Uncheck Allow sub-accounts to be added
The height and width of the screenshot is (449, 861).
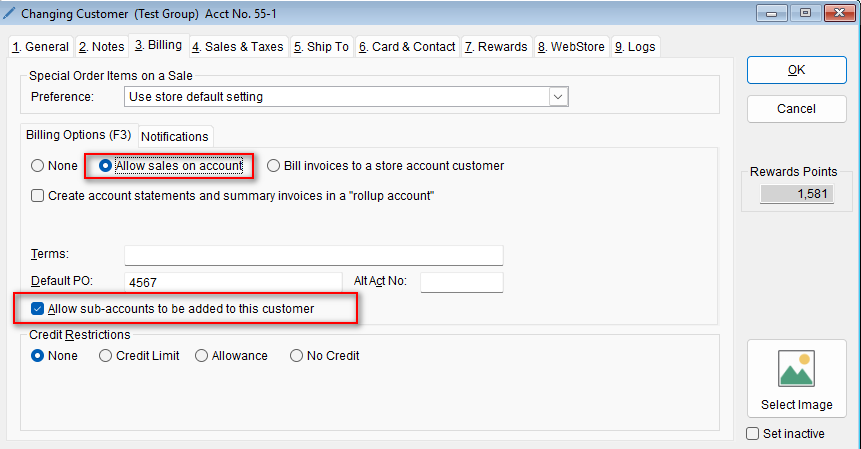38,309
